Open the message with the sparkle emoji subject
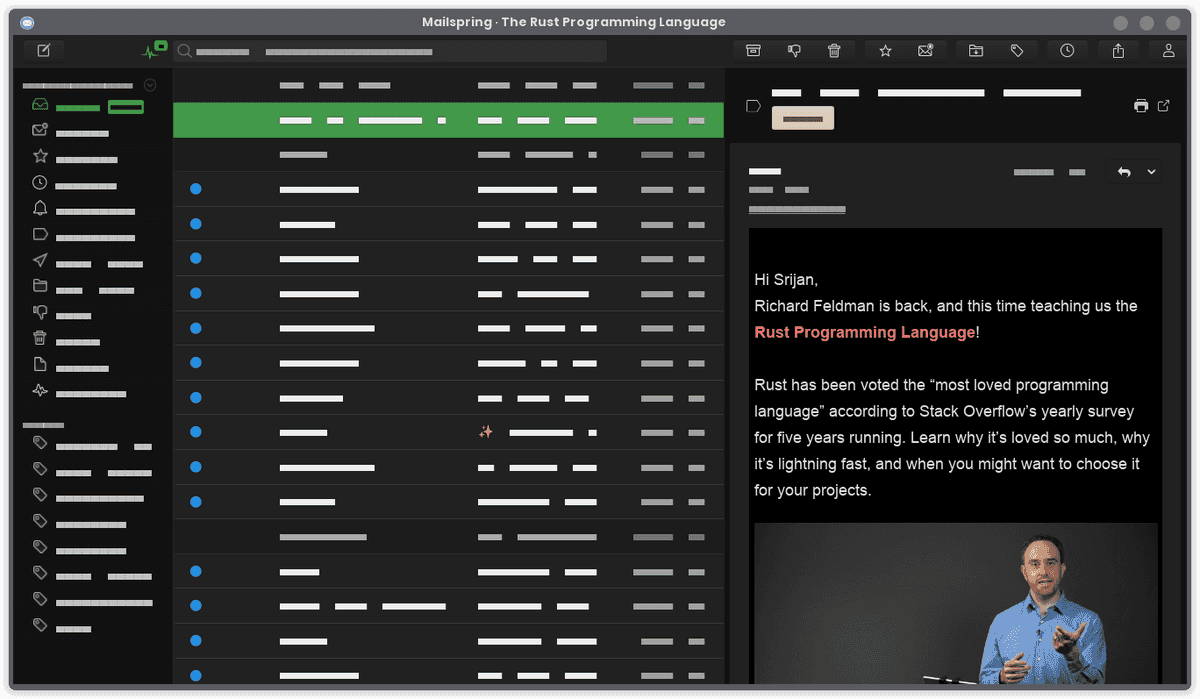 448,432
